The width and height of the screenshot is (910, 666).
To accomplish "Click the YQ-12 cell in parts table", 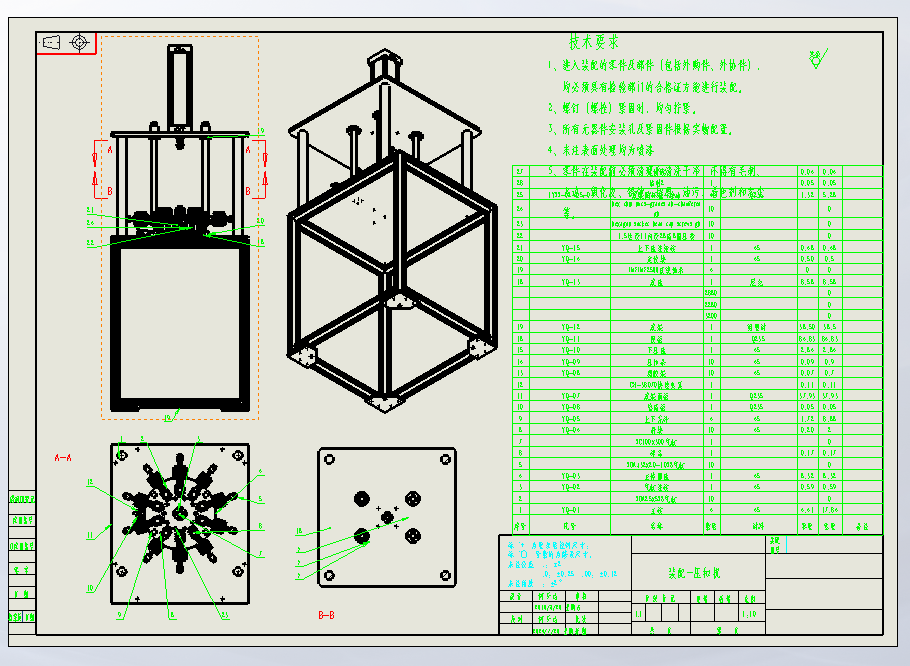I will tap(570, 327).
